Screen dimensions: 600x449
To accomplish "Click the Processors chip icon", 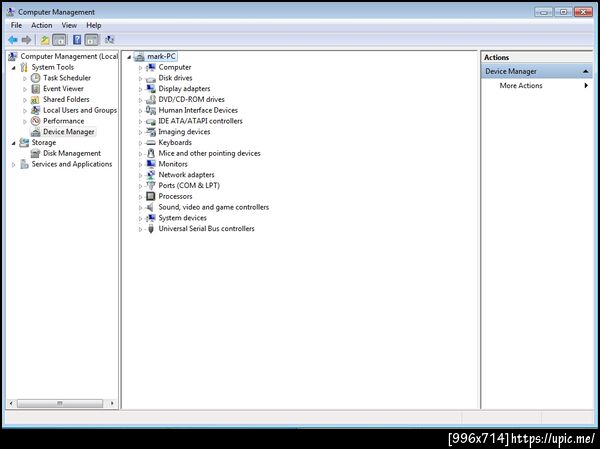I will tap(151, 196).
